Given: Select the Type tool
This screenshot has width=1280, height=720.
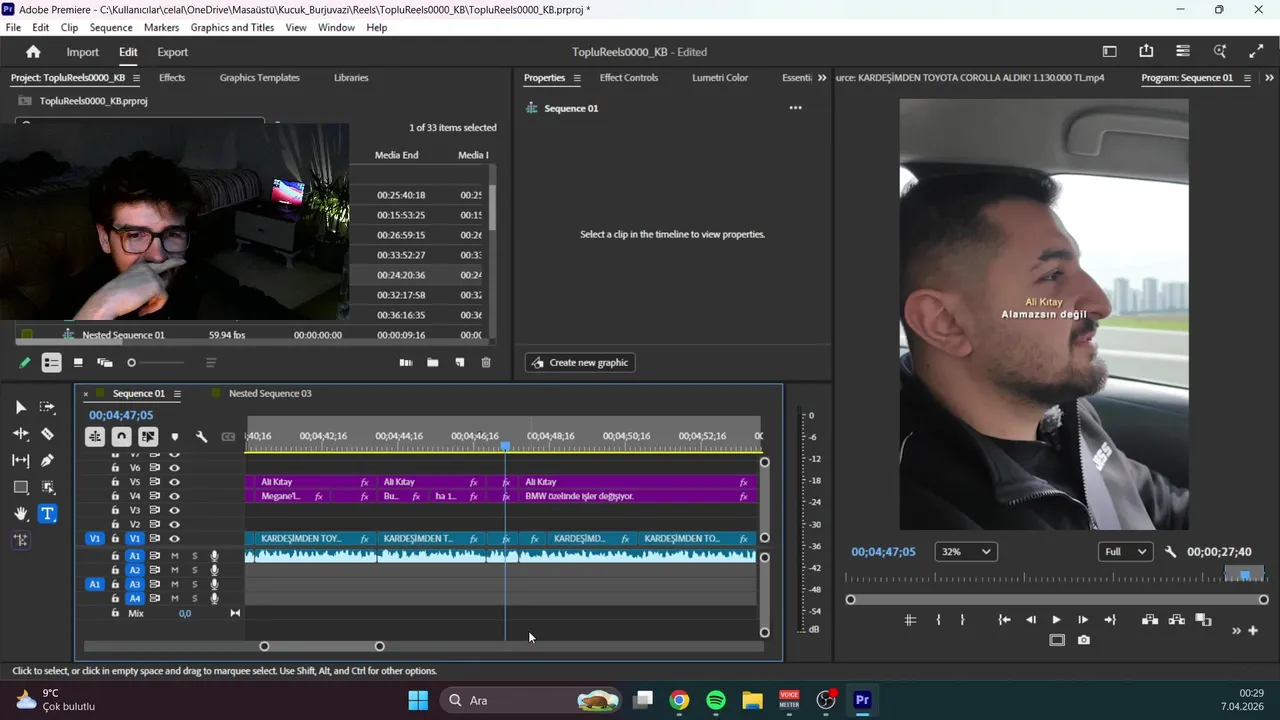Looking at the screenshot, I should coord(47,514).
